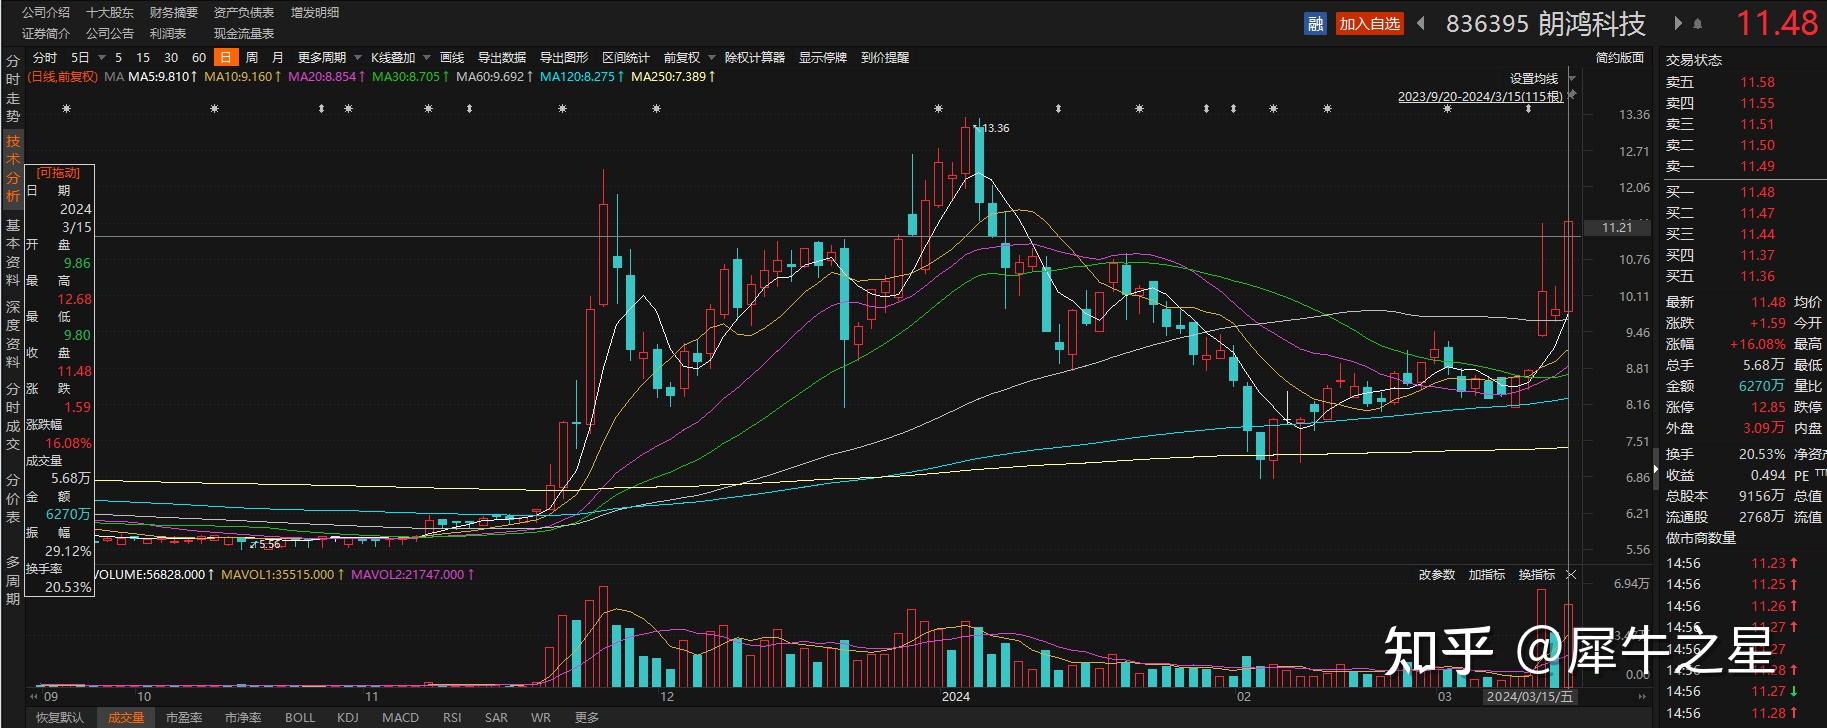
Task: Select the 15-minute period
Action: [x=143, y=58]
